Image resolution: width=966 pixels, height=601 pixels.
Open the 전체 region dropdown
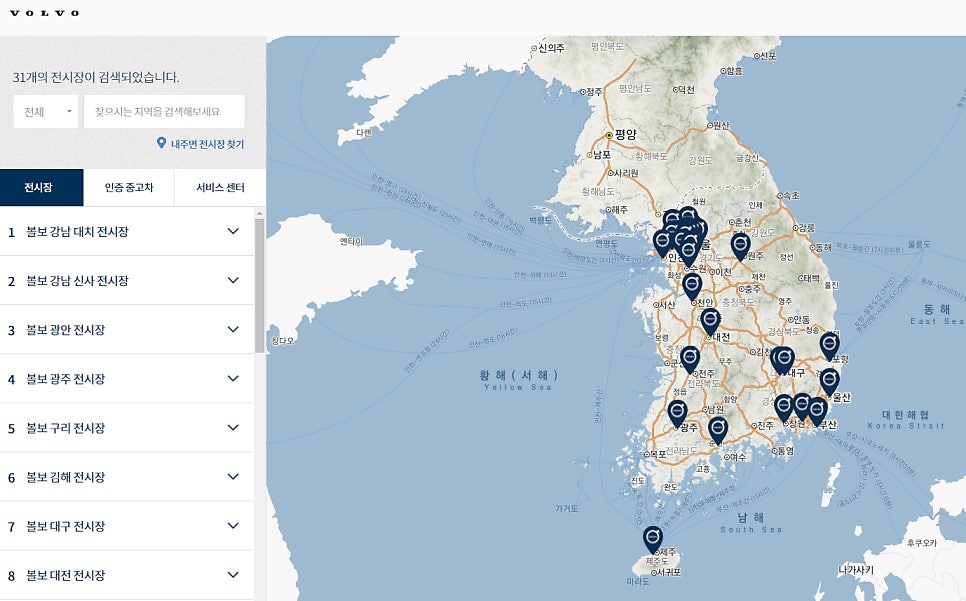point(46,111)
